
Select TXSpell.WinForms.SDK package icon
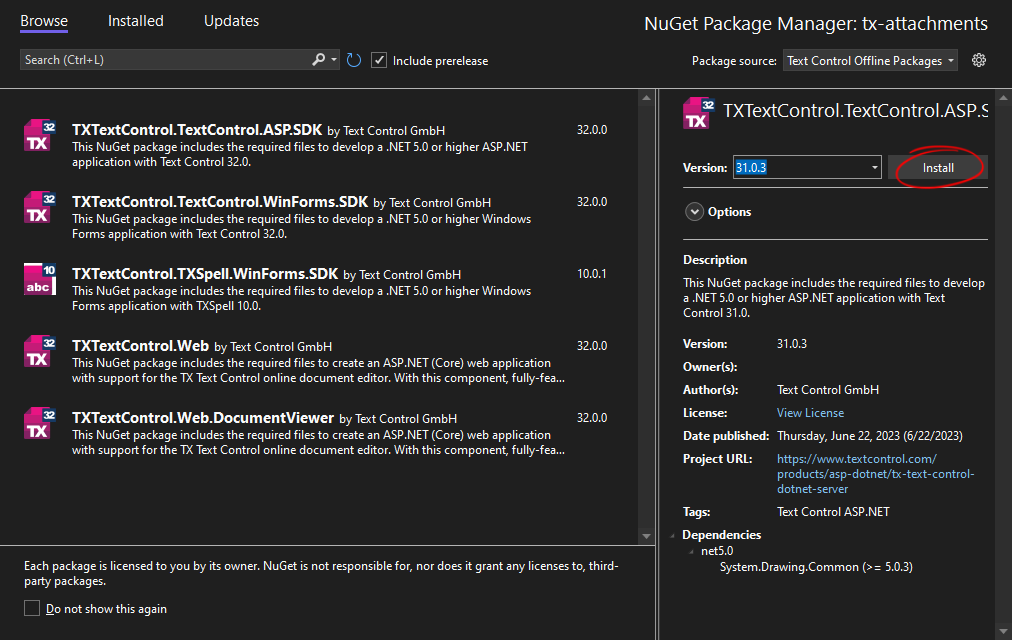[x=39, y=279]
